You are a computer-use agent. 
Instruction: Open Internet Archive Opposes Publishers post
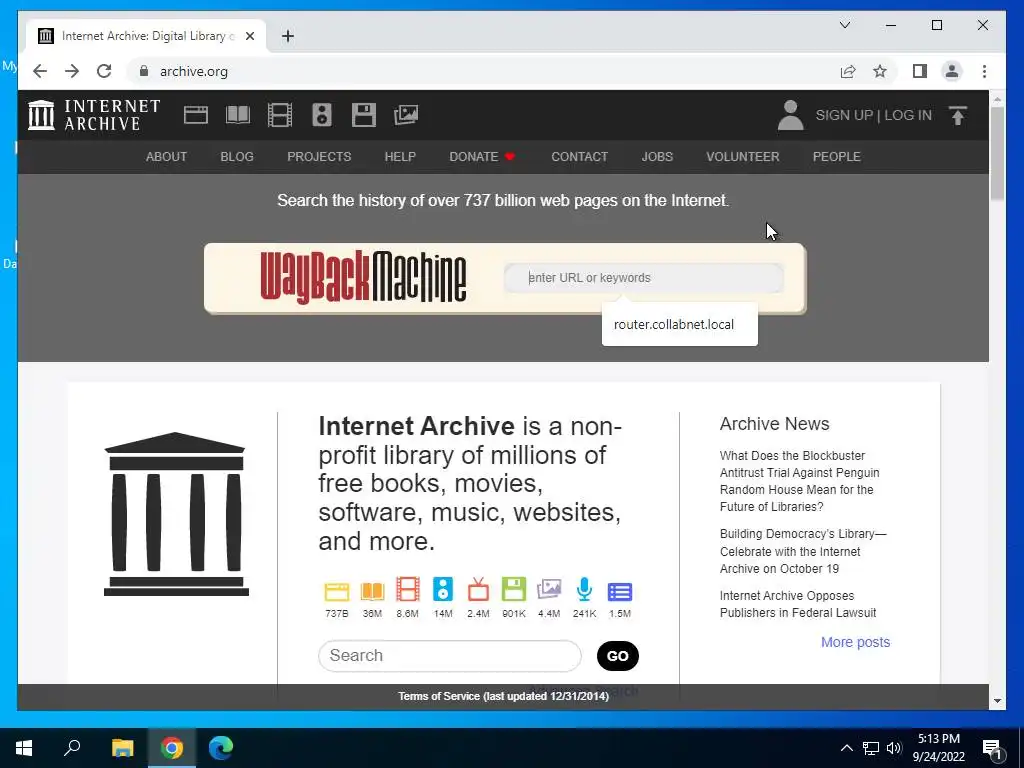click(x=797, y=604)
